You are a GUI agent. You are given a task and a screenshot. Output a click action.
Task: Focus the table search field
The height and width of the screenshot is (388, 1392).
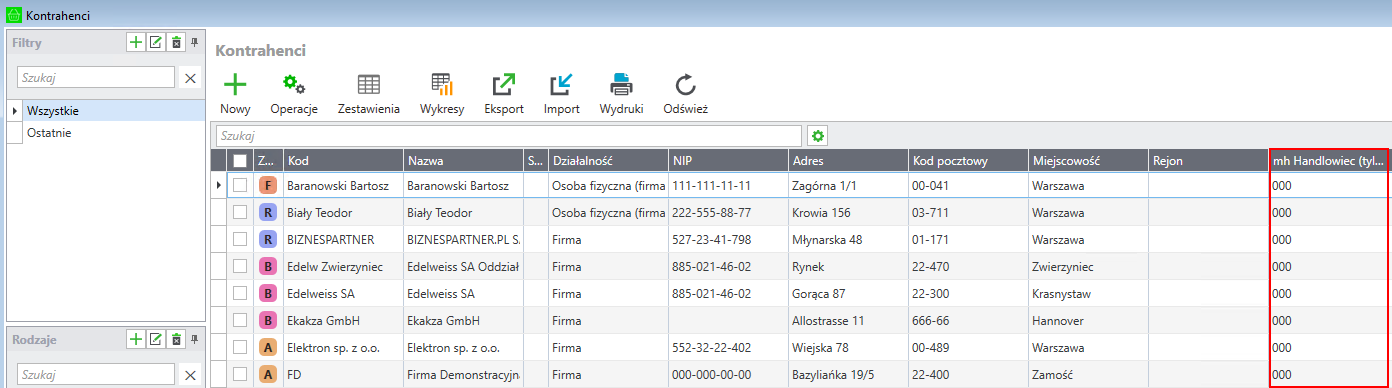509,135
